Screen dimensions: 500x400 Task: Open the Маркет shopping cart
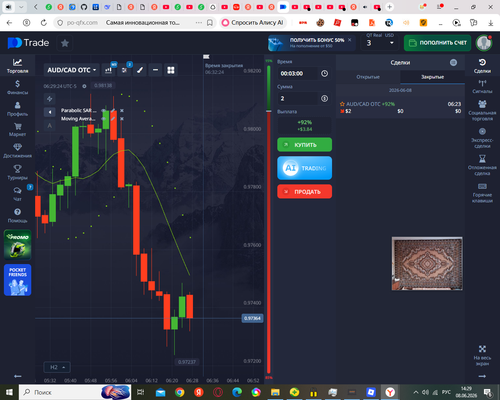17,130
